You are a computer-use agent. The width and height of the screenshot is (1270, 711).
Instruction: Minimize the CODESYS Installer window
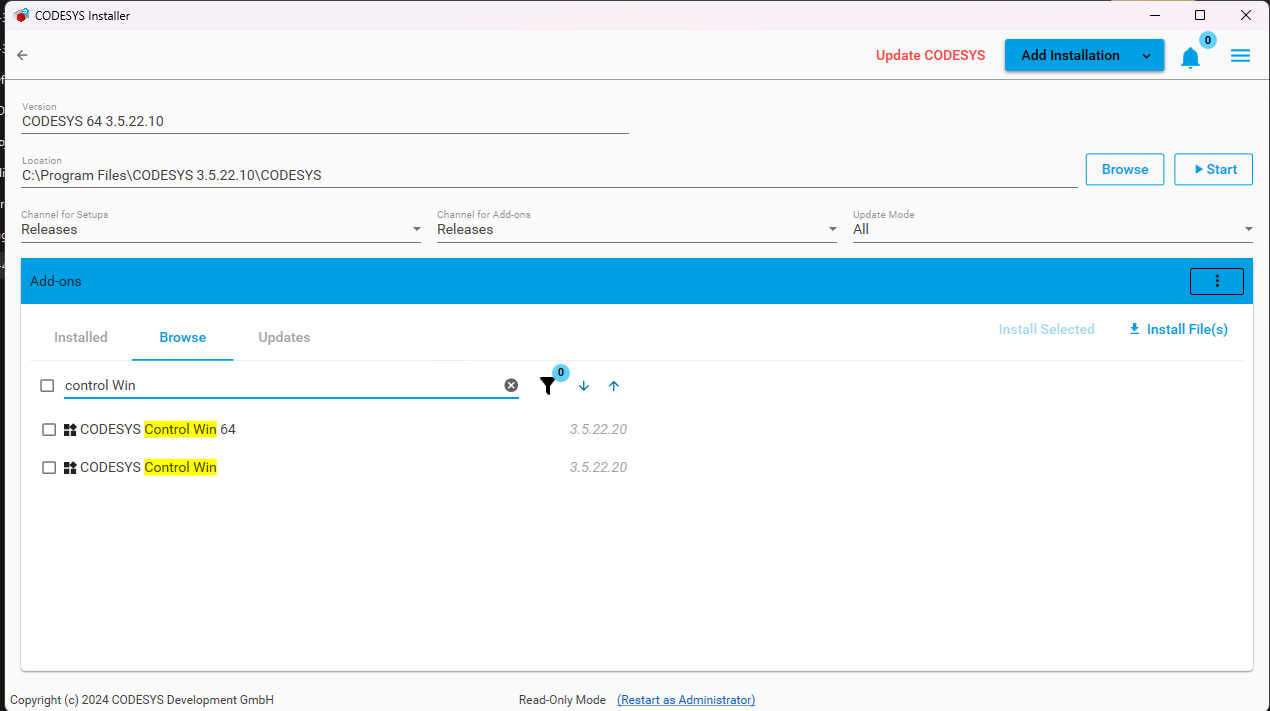point(1155,15)
